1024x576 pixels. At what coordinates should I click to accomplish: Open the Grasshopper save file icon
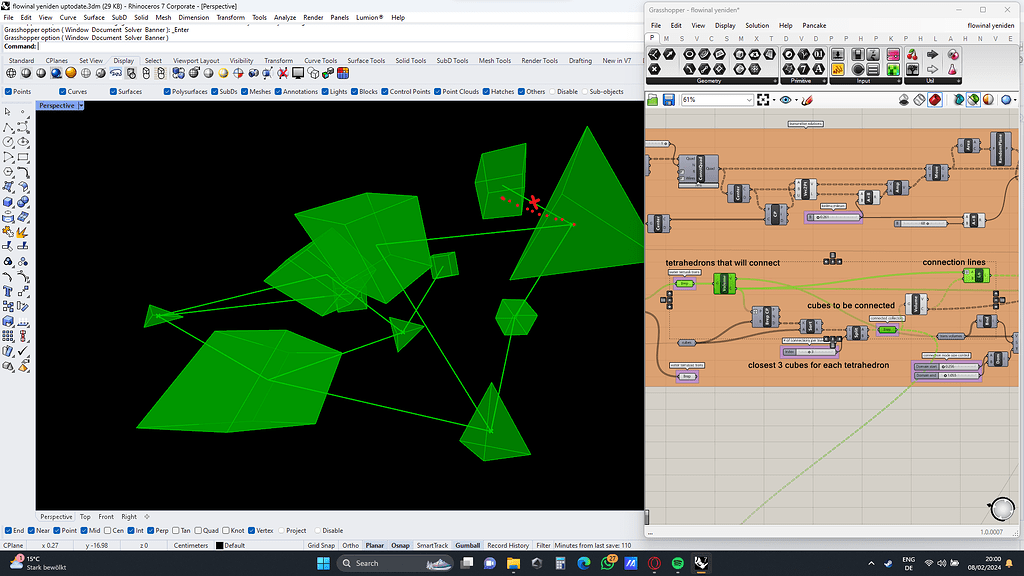point(669,100)
